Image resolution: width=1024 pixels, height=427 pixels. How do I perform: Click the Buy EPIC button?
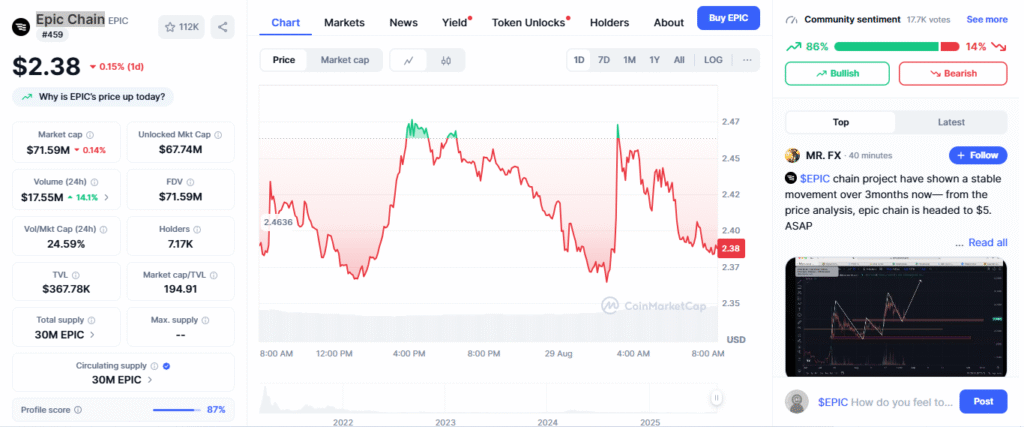pos(728,18)
